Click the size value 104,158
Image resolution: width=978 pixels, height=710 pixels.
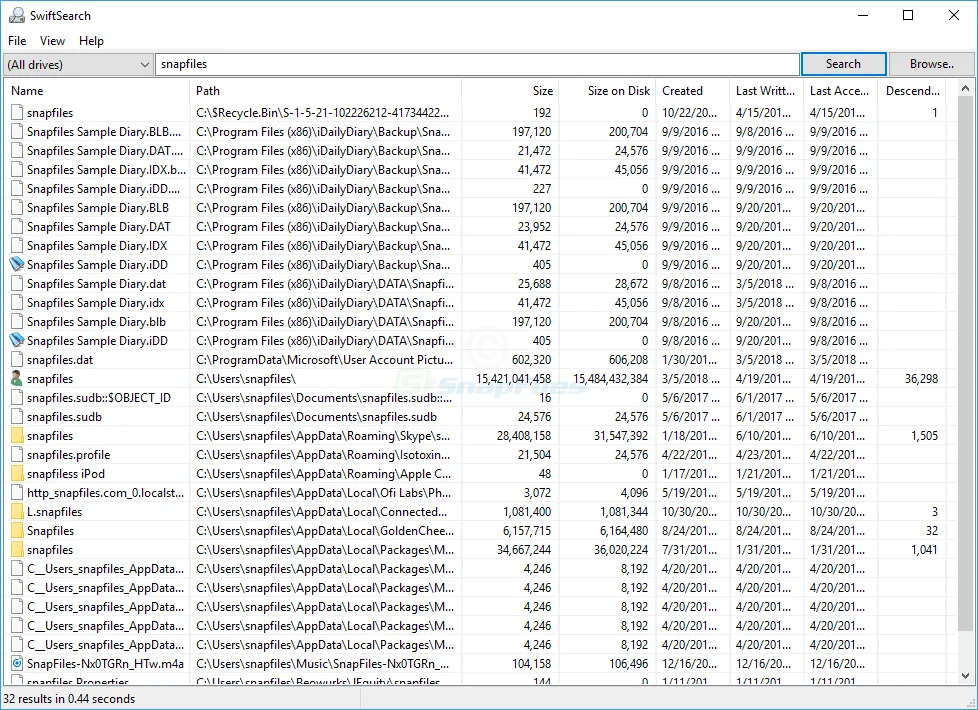click(x=531, y=664)
